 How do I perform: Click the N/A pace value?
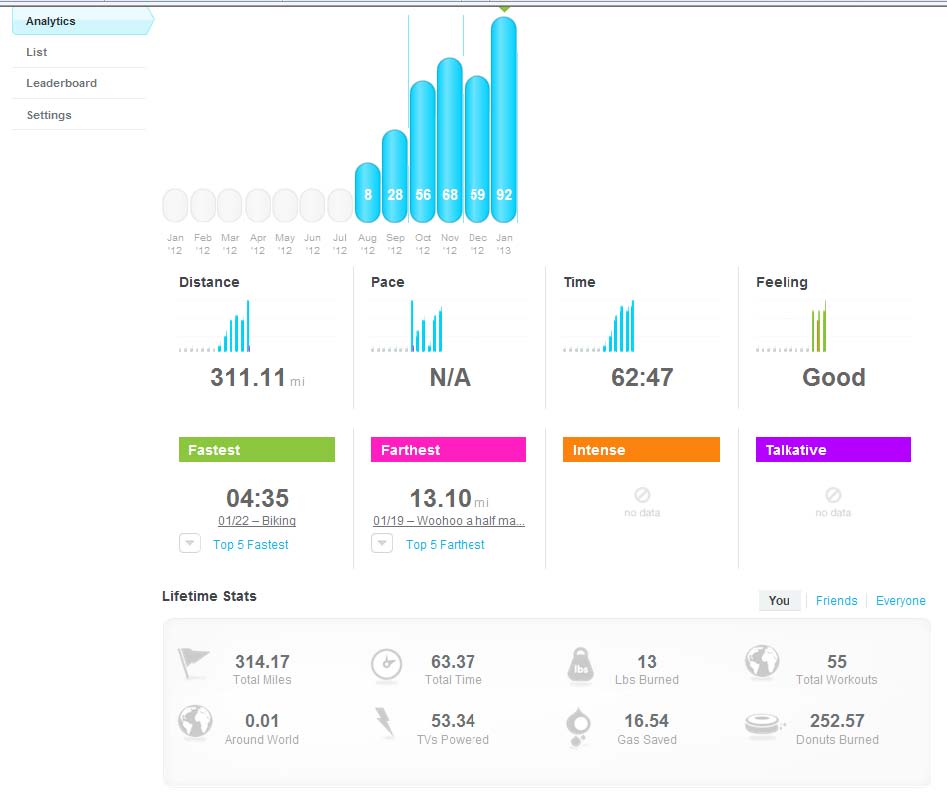450,378
